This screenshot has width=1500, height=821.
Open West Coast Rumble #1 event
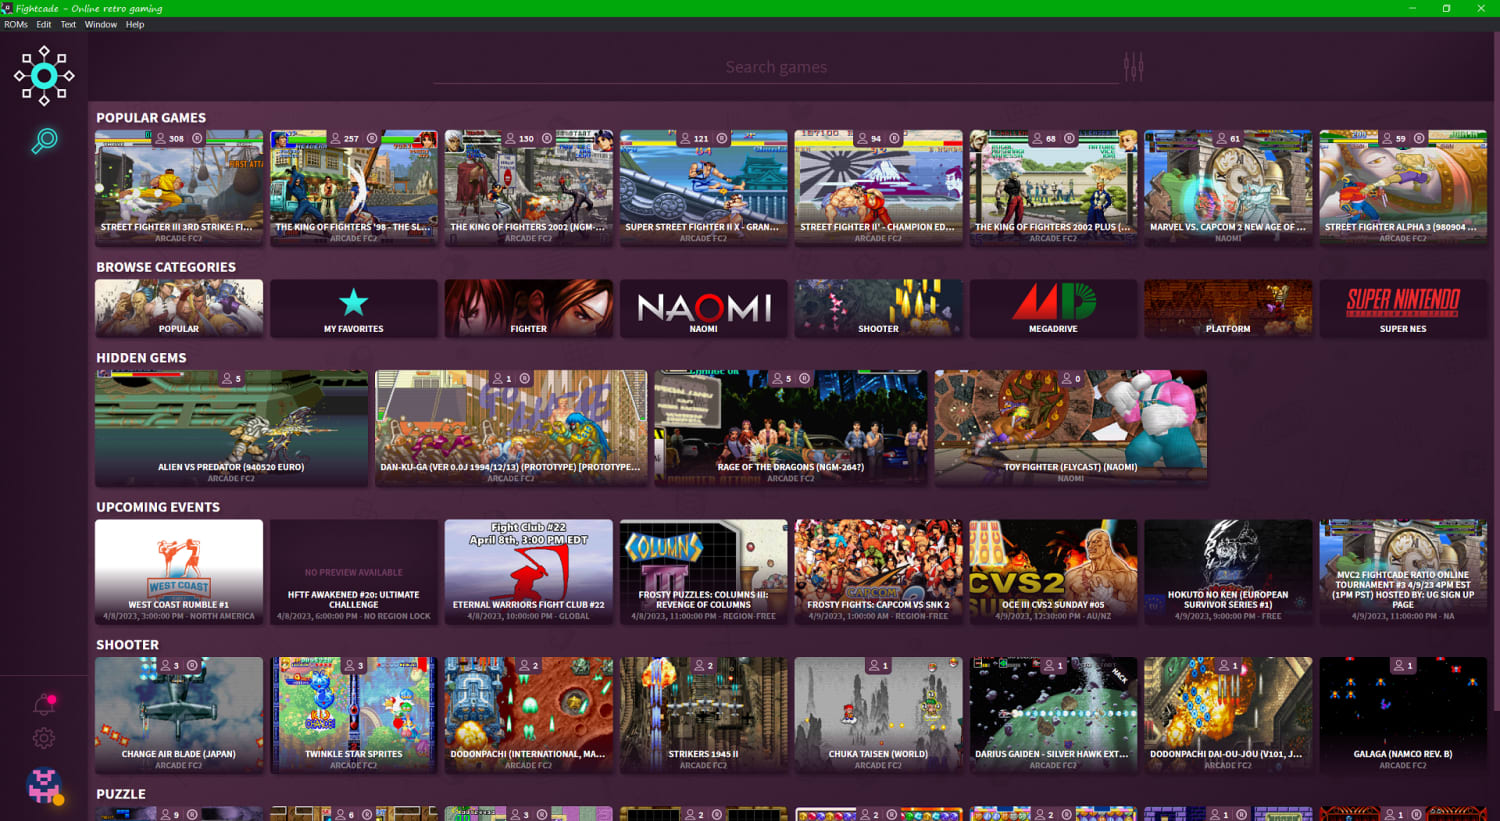[x=179, y=572]
